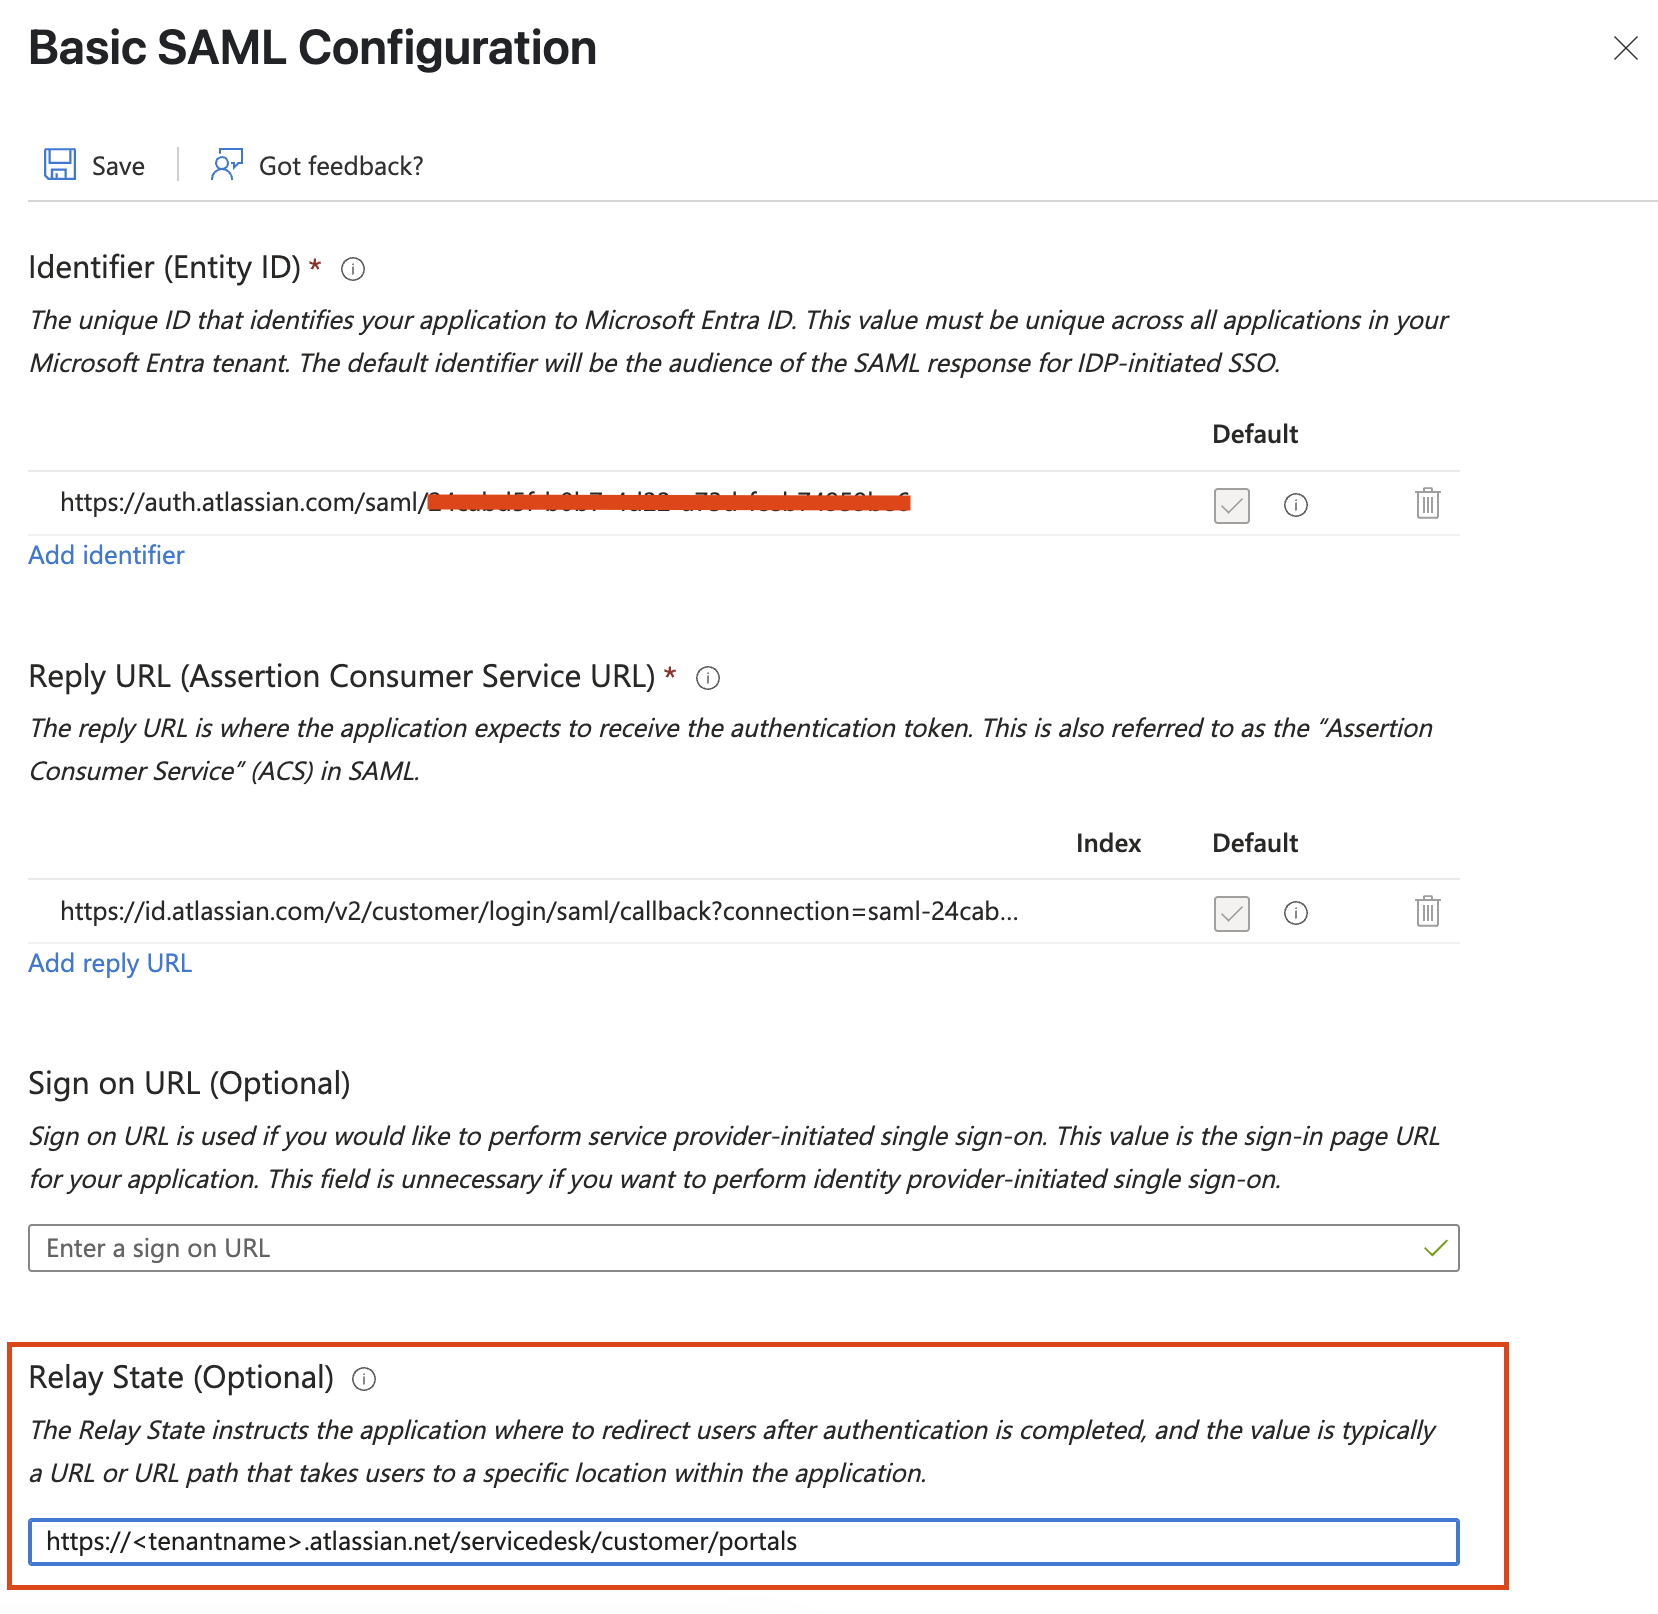Open info tooltip beside Reply URL heading

tap(708, 678)
